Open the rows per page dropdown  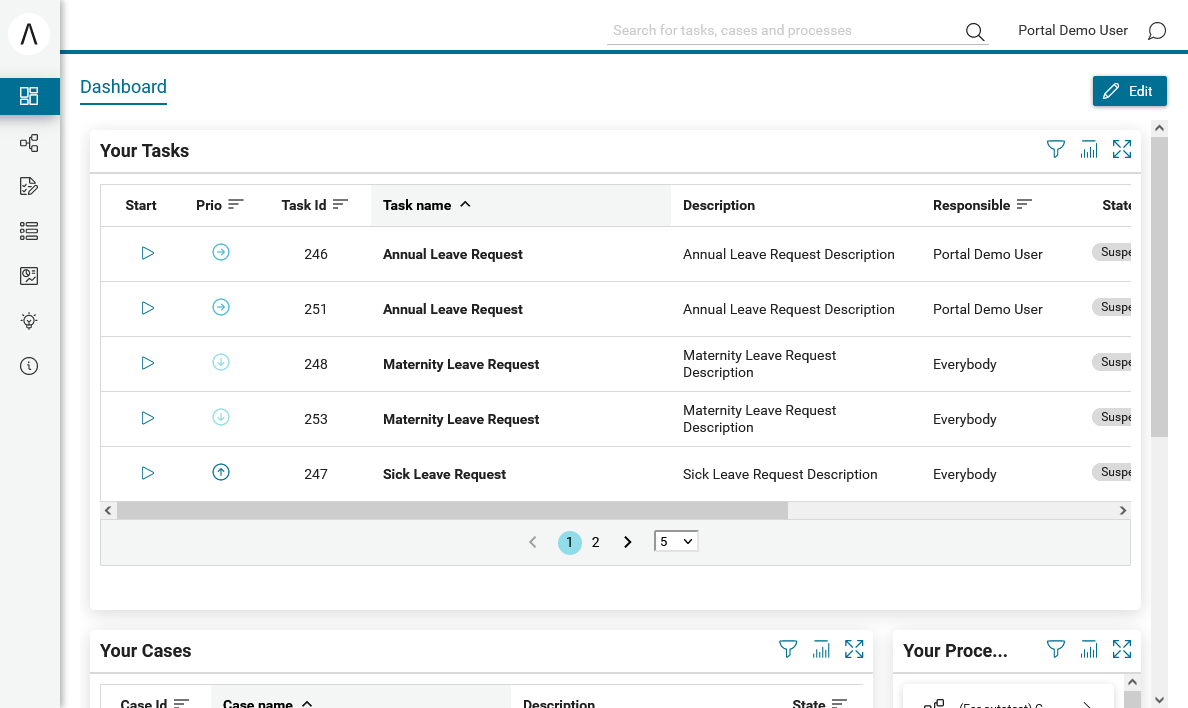(x=676, y=541)
